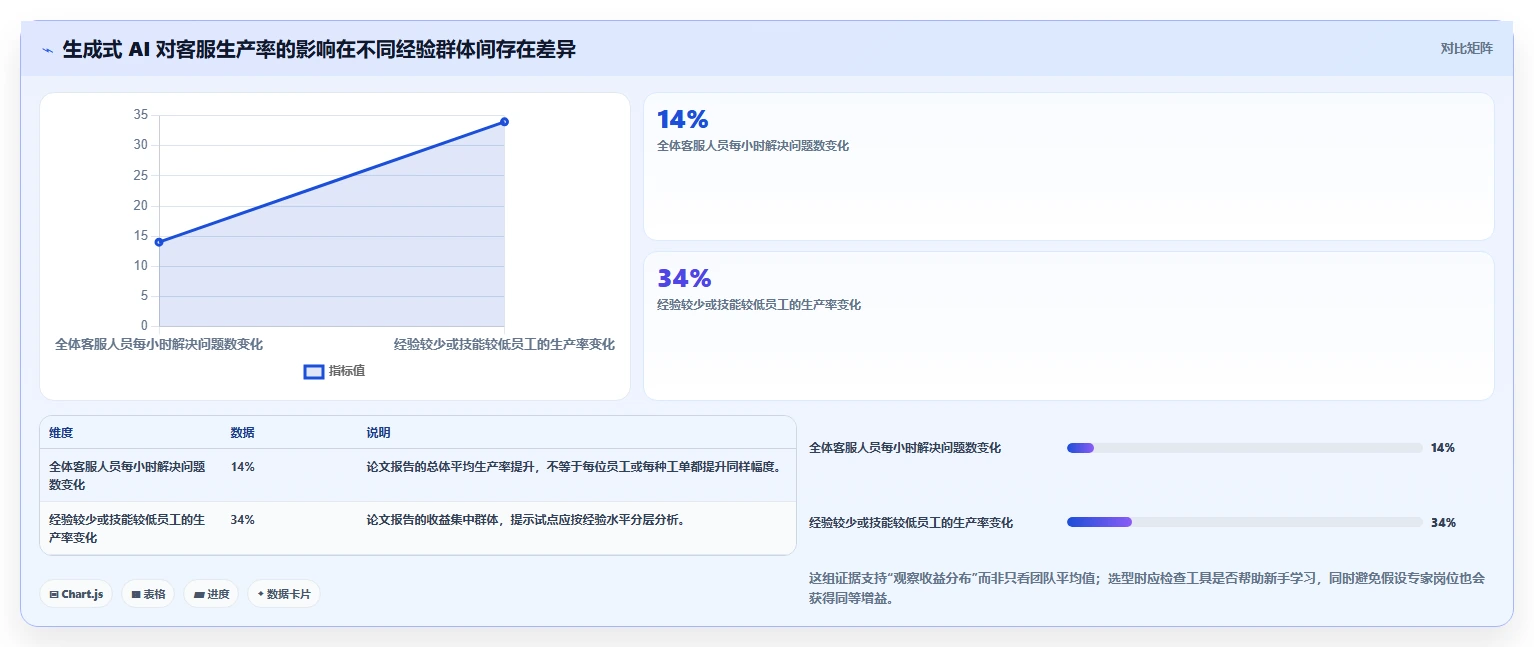
Task: Click the 表格 tag chip
Action: click(148, 594)
